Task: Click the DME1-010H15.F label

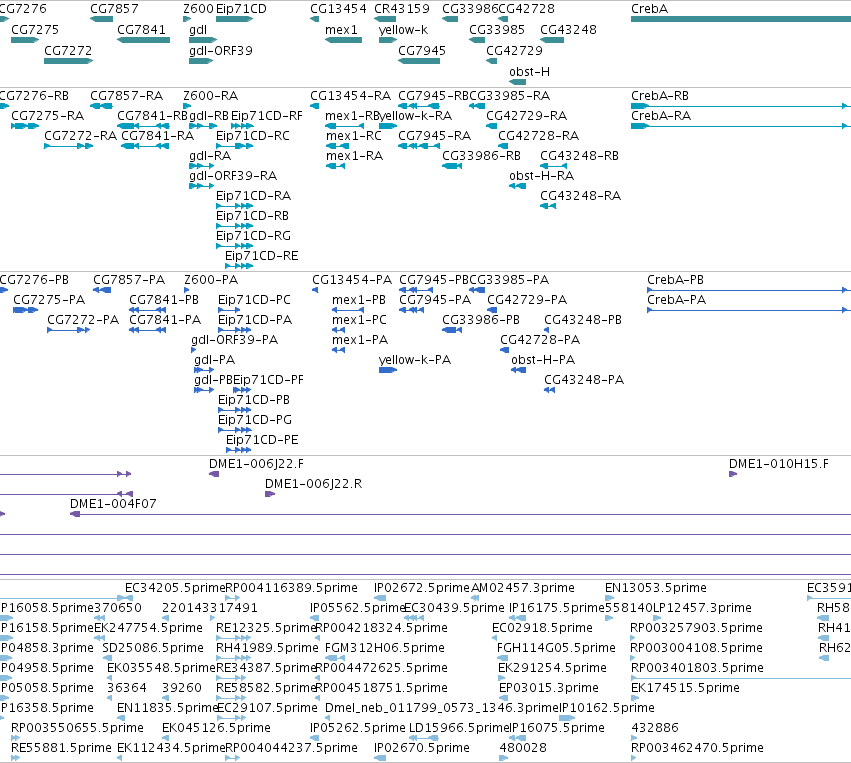Action: (778, 464)
